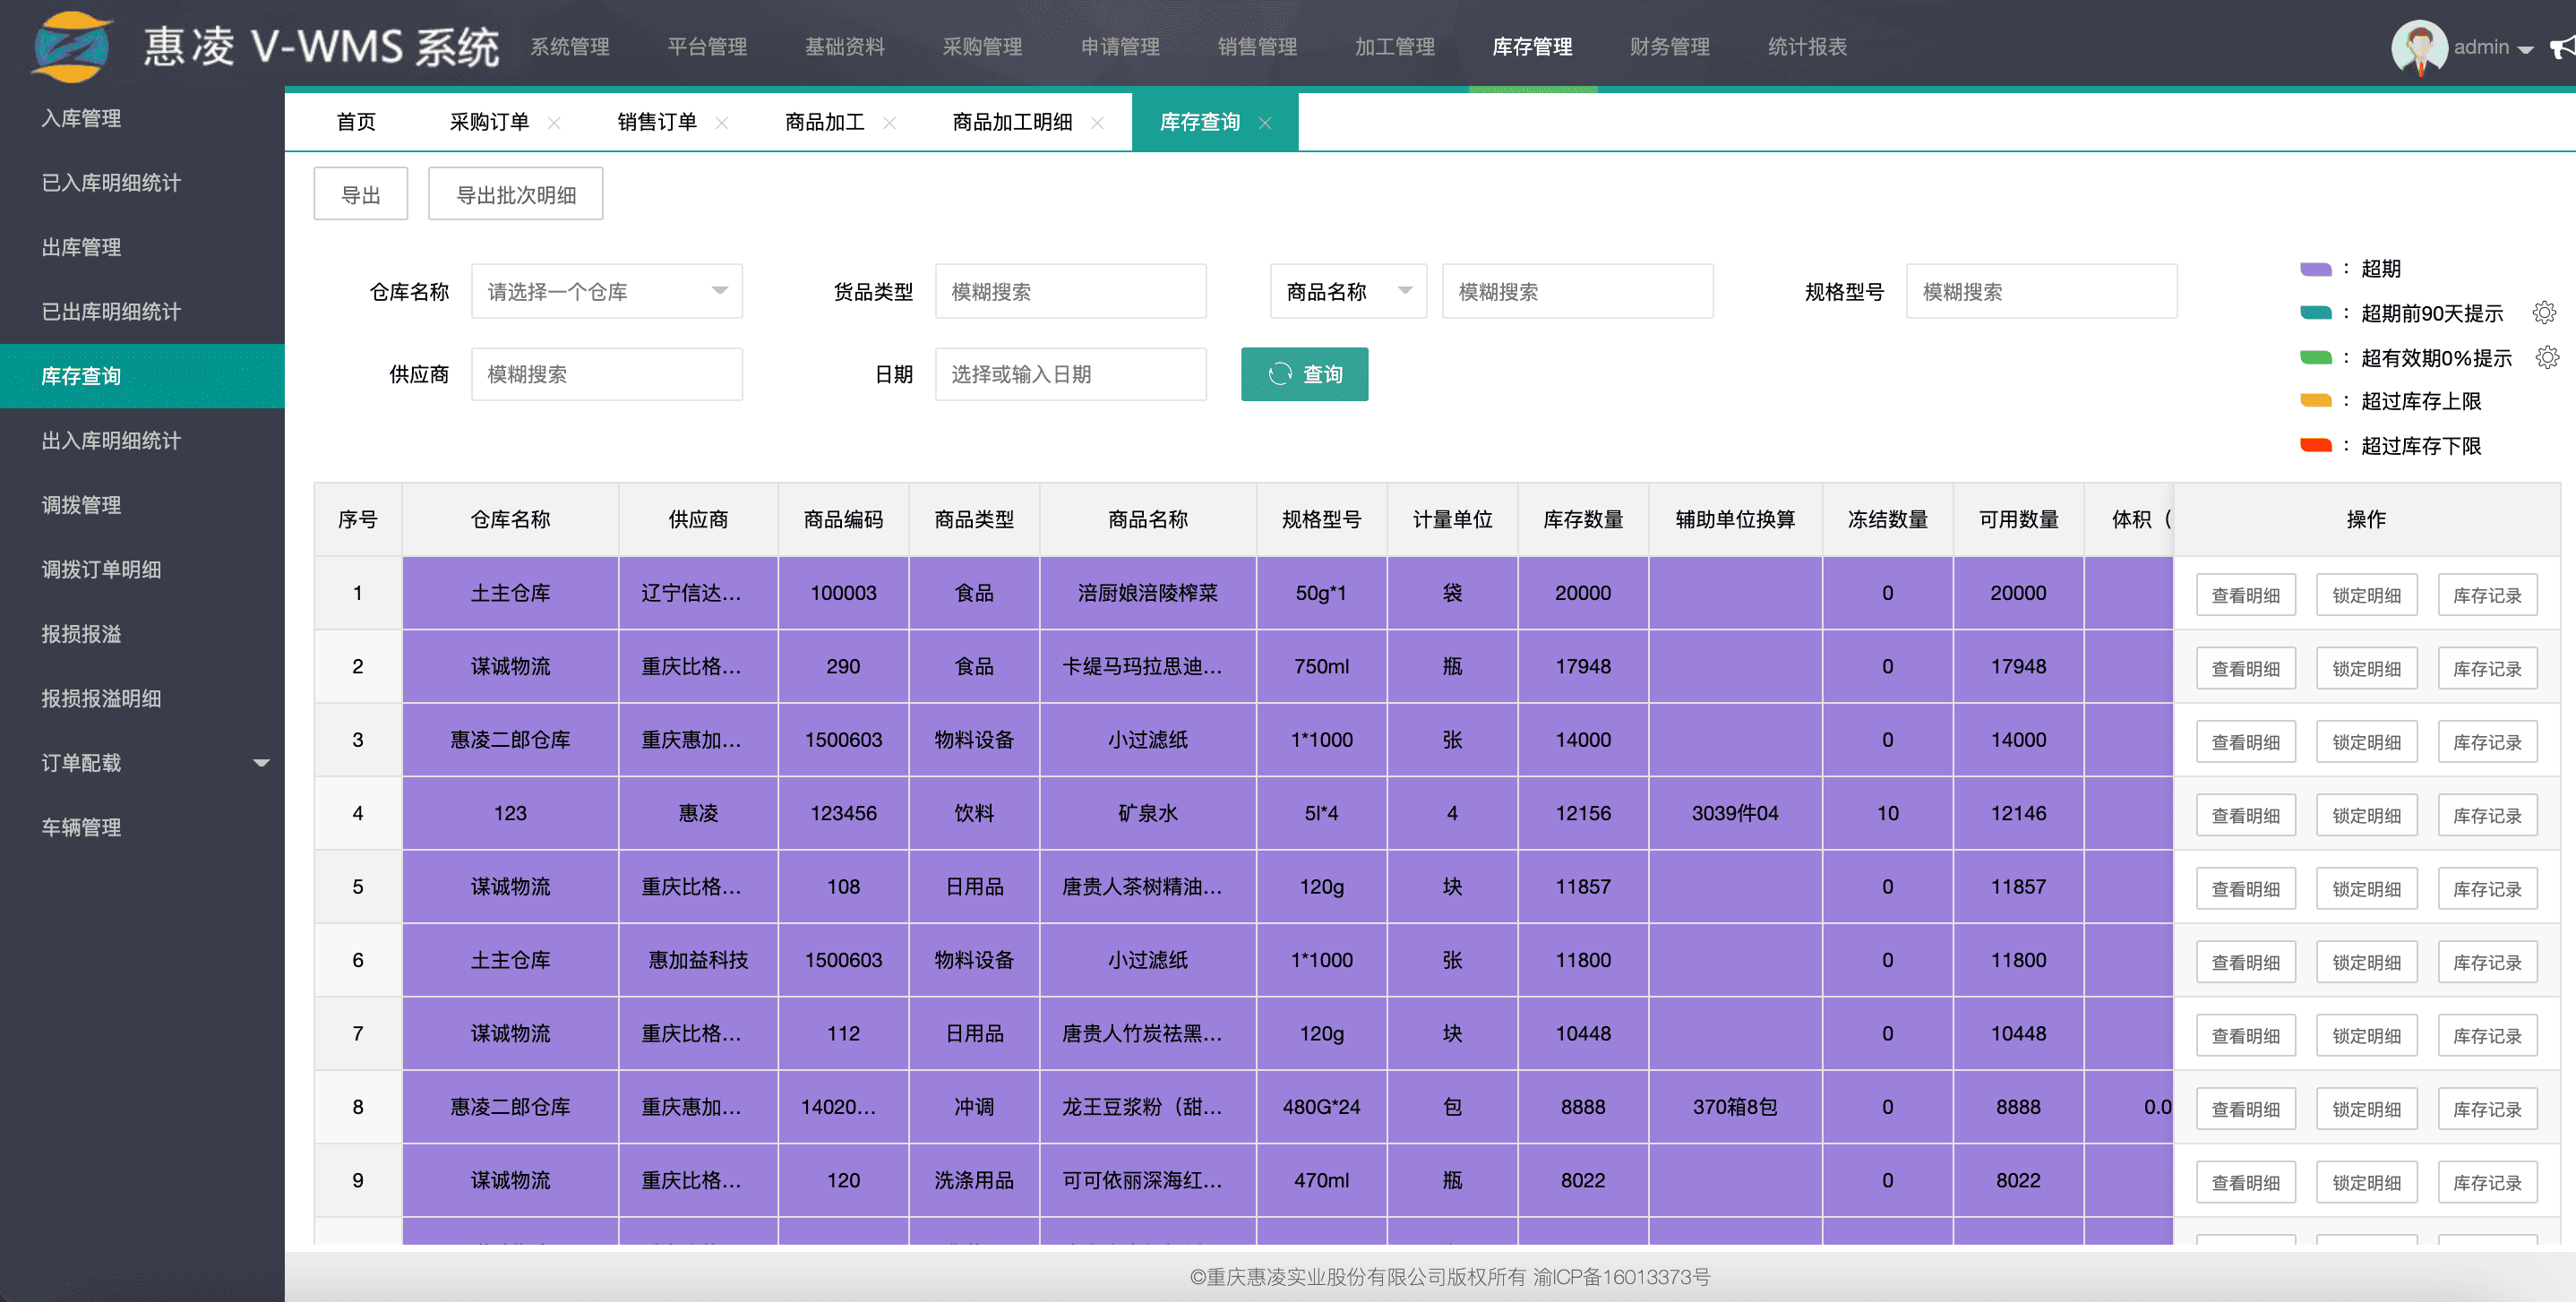Close the 库存查询 tab

point(1265,122)
